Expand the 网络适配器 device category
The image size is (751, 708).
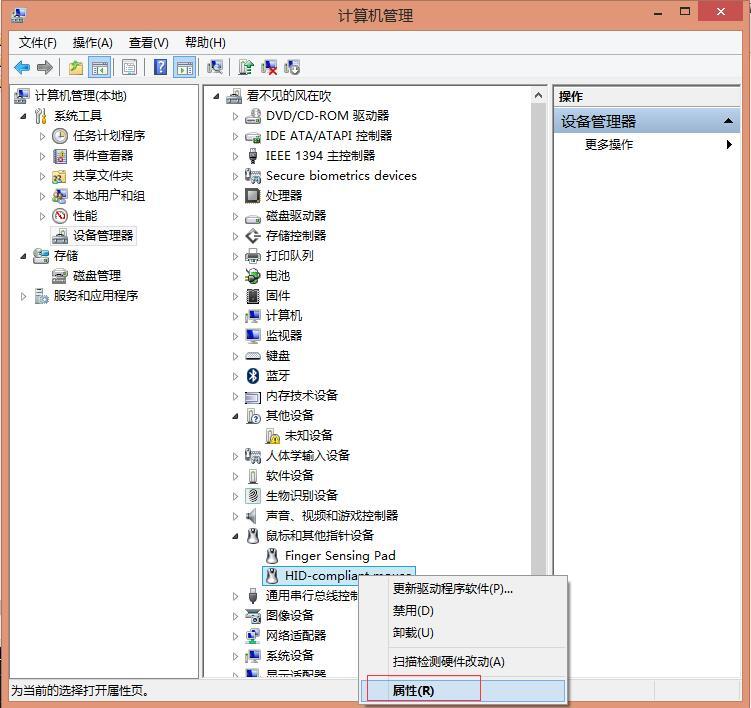pyautogui.click(x=236, y=636)
